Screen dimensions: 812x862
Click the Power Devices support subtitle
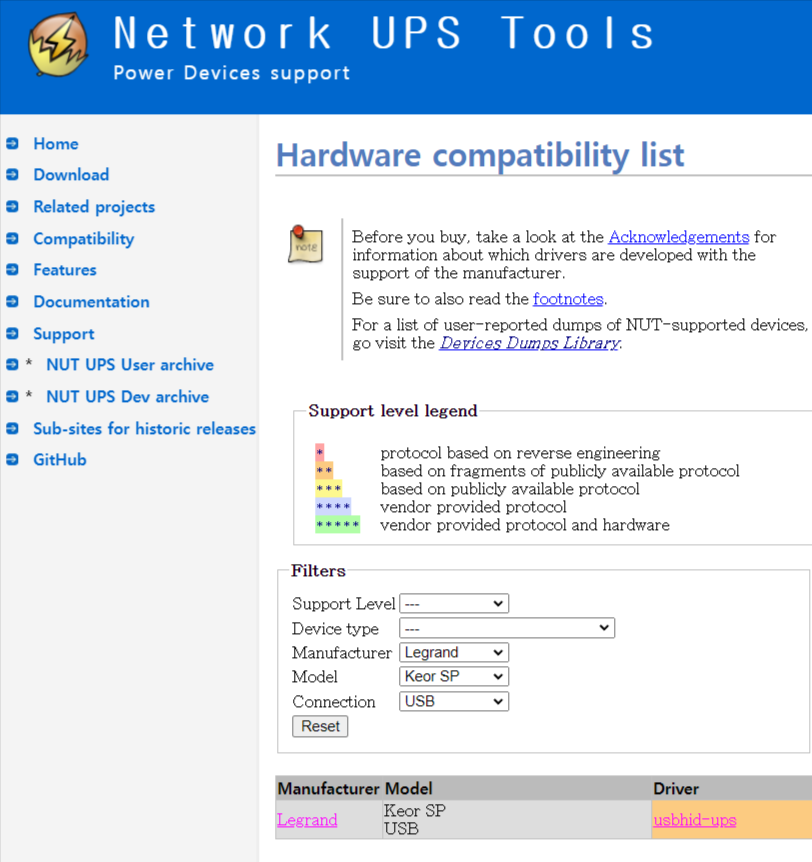coord(231,73)
